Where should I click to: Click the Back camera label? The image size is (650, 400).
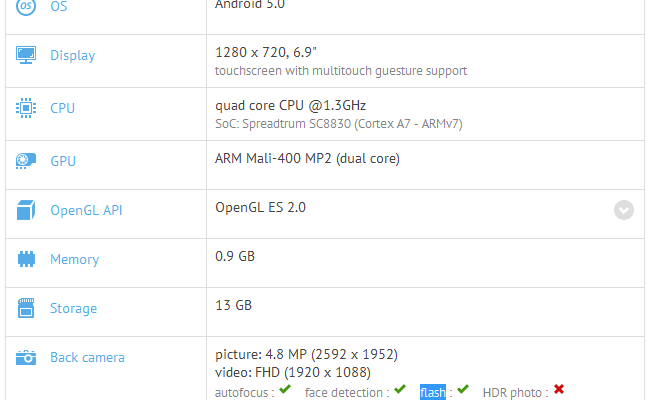coord(87,357)
